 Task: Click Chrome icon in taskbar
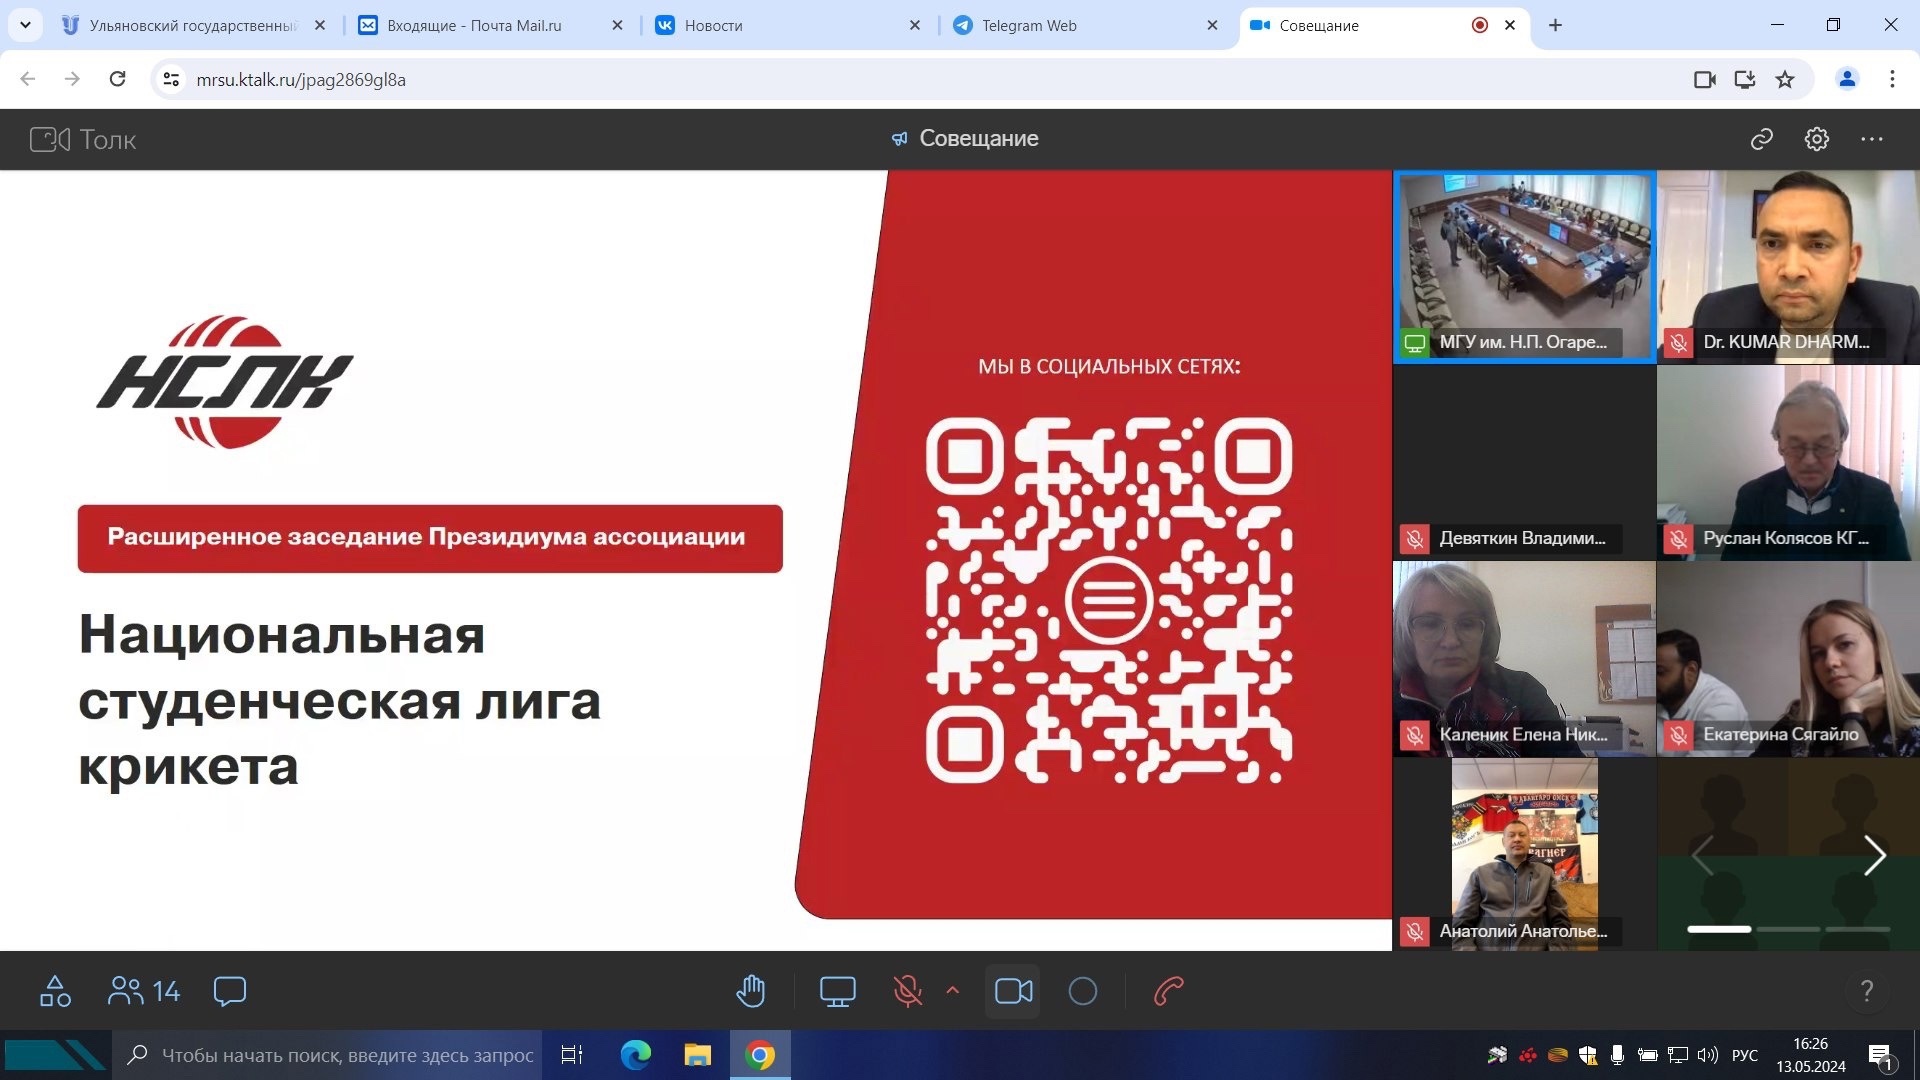click(x=760, y=1055)
